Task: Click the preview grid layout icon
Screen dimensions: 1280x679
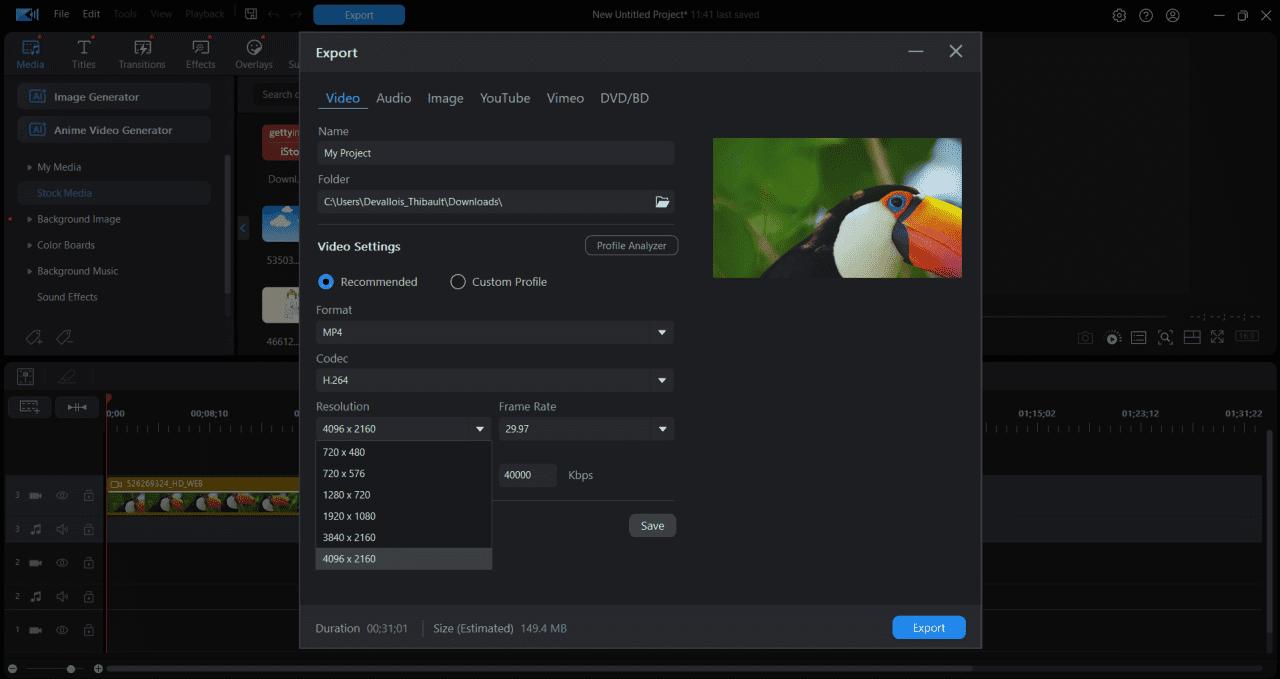Action: click(x=1191, y=338)
